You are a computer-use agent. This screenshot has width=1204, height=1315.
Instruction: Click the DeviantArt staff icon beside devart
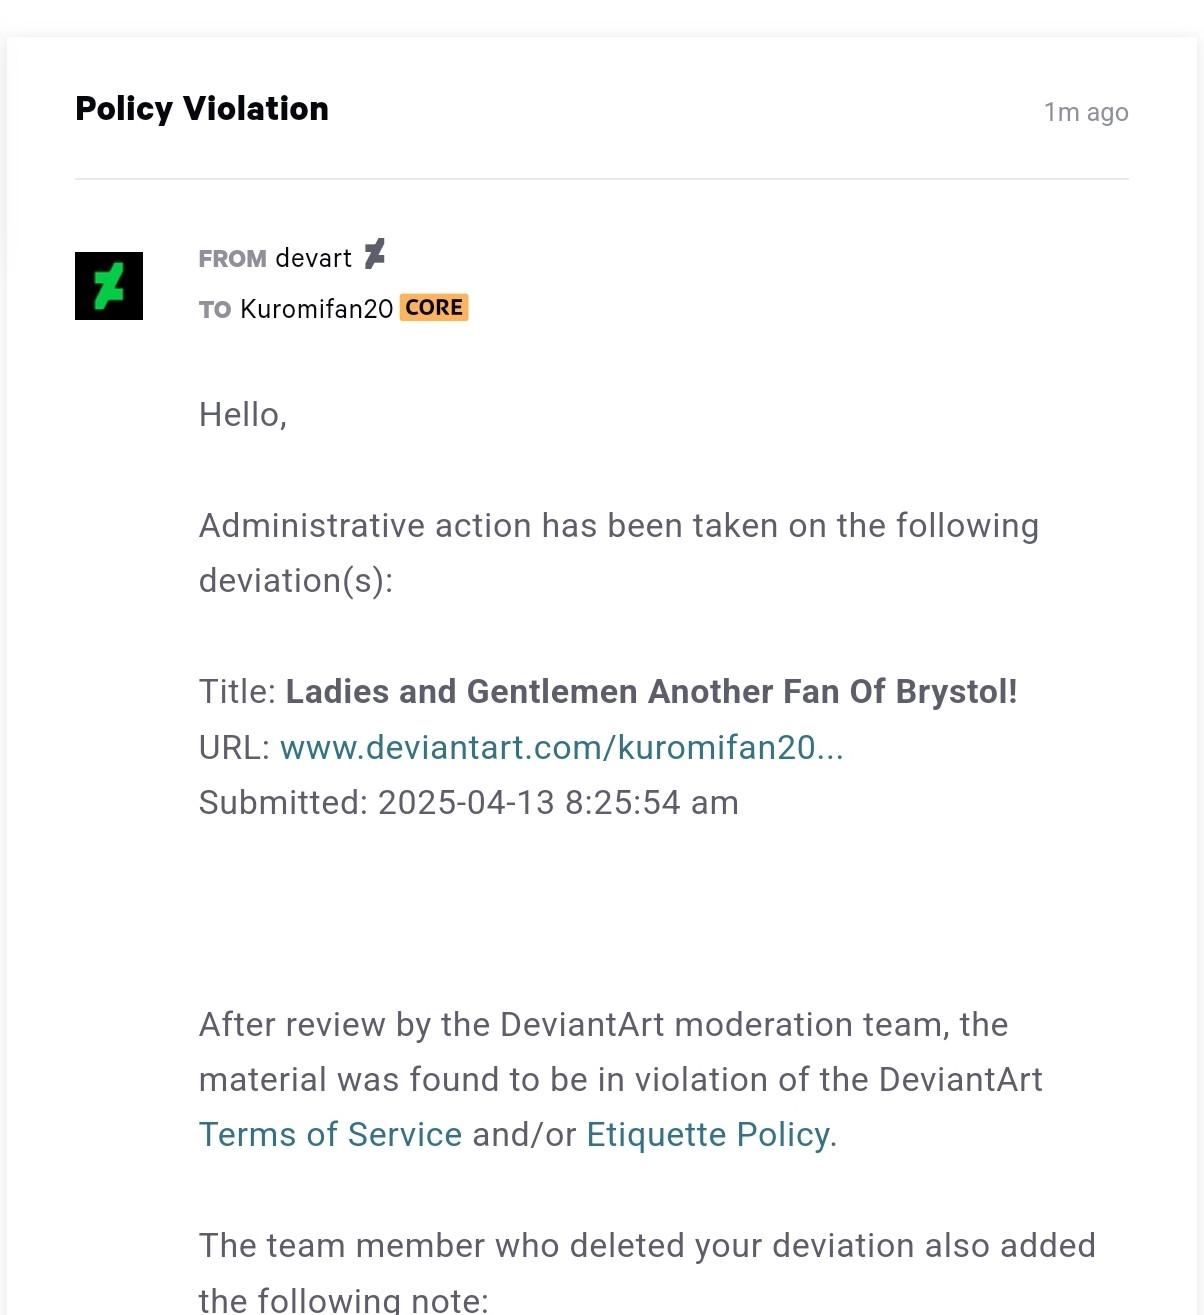point(375,254)
